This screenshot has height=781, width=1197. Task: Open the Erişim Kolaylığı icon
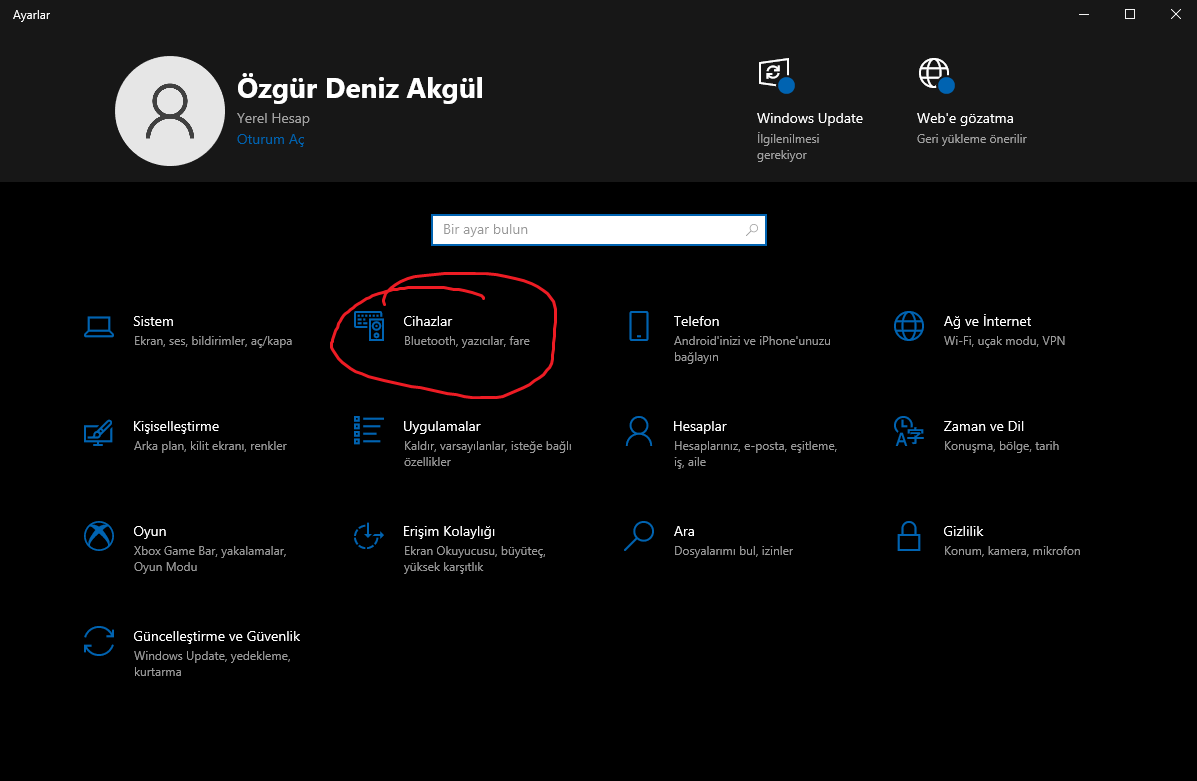369,536
